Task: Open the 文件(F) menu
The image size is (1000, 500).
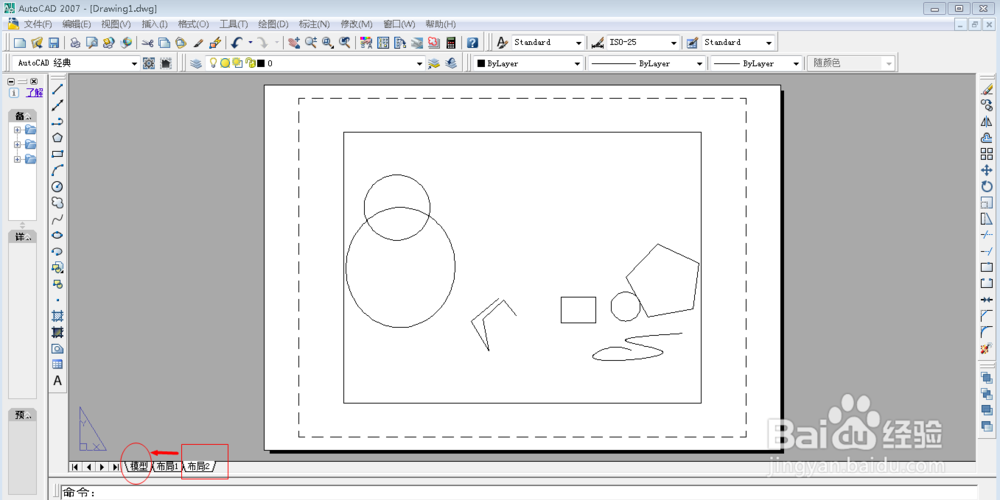Action: pos(38,24)
